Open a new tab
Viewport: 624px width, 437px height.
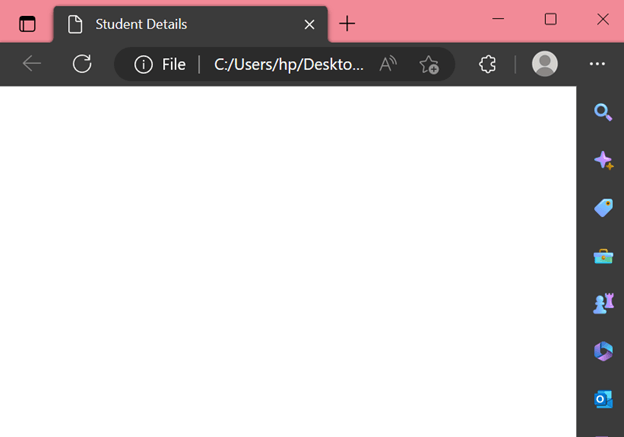tap(347, 24)
